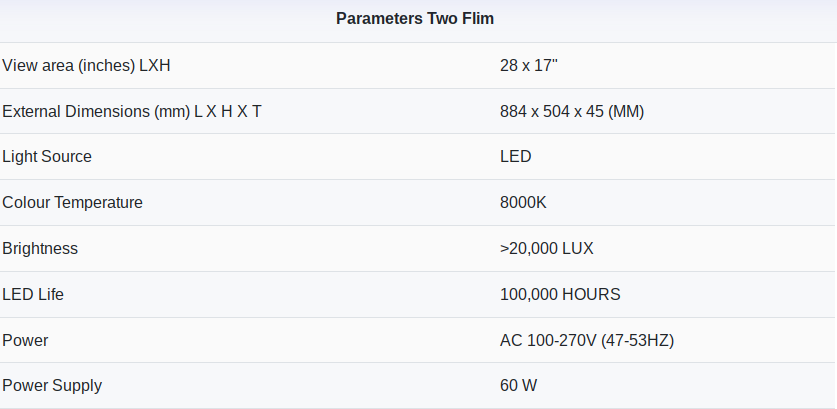Select the Light Source row label
The image size is (837, 409).
click(x=47, y=157)
